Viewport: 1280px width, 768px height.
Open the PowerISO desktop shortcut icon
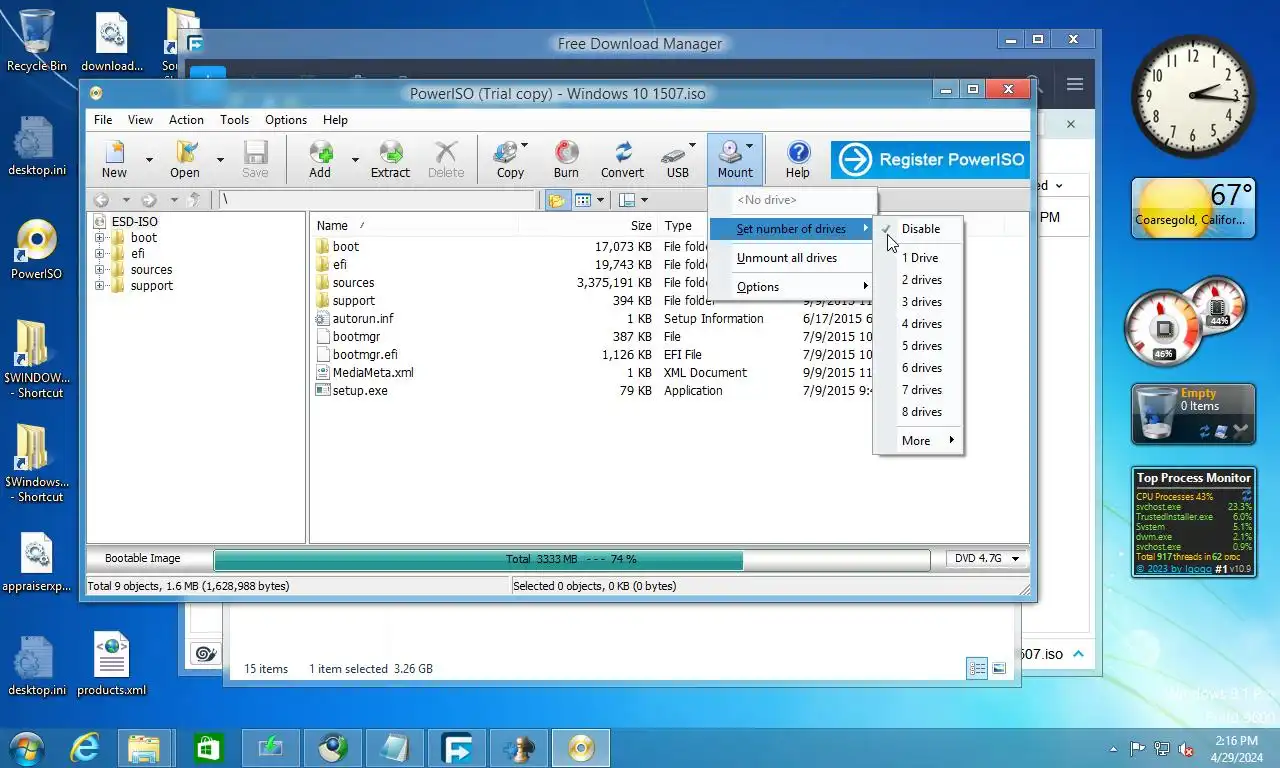(x=37, y=249)
